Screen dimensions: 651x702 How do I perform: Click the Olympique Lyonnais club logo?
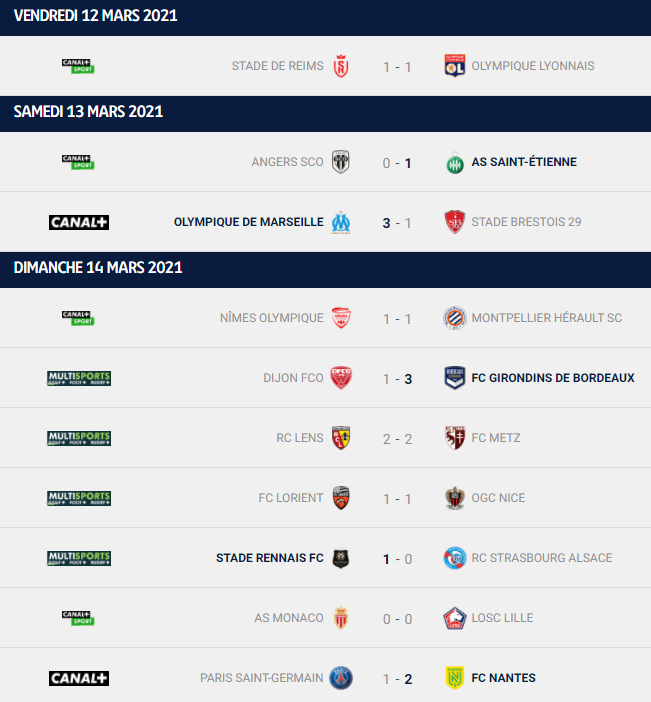(x=455, y=66)
